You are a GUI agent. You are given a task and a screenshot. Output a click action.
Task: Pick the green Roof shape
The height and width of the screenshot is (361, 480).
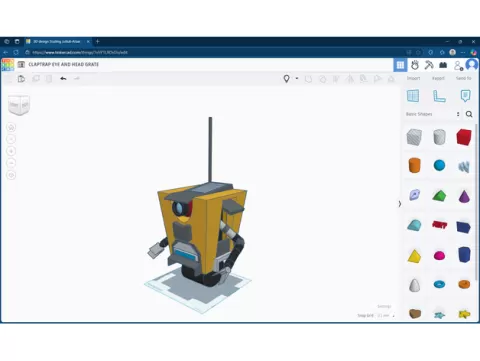click(x=439, y=195)
